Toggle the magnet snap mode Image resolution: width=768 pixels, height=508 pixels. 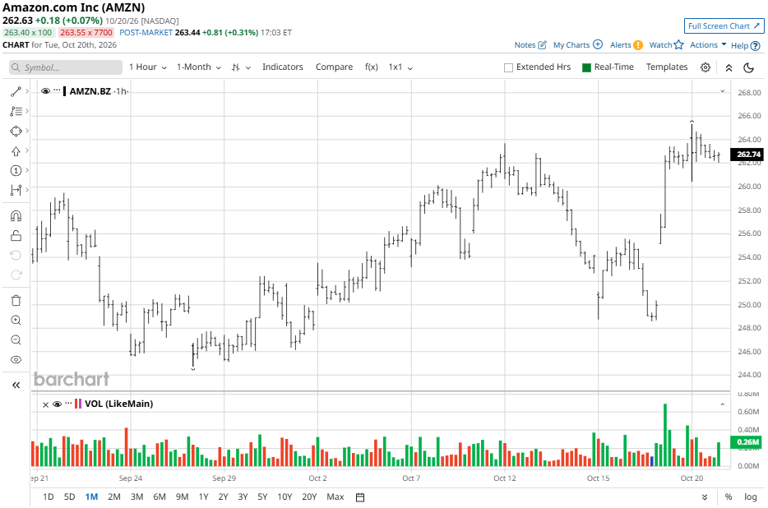(16, 216)
